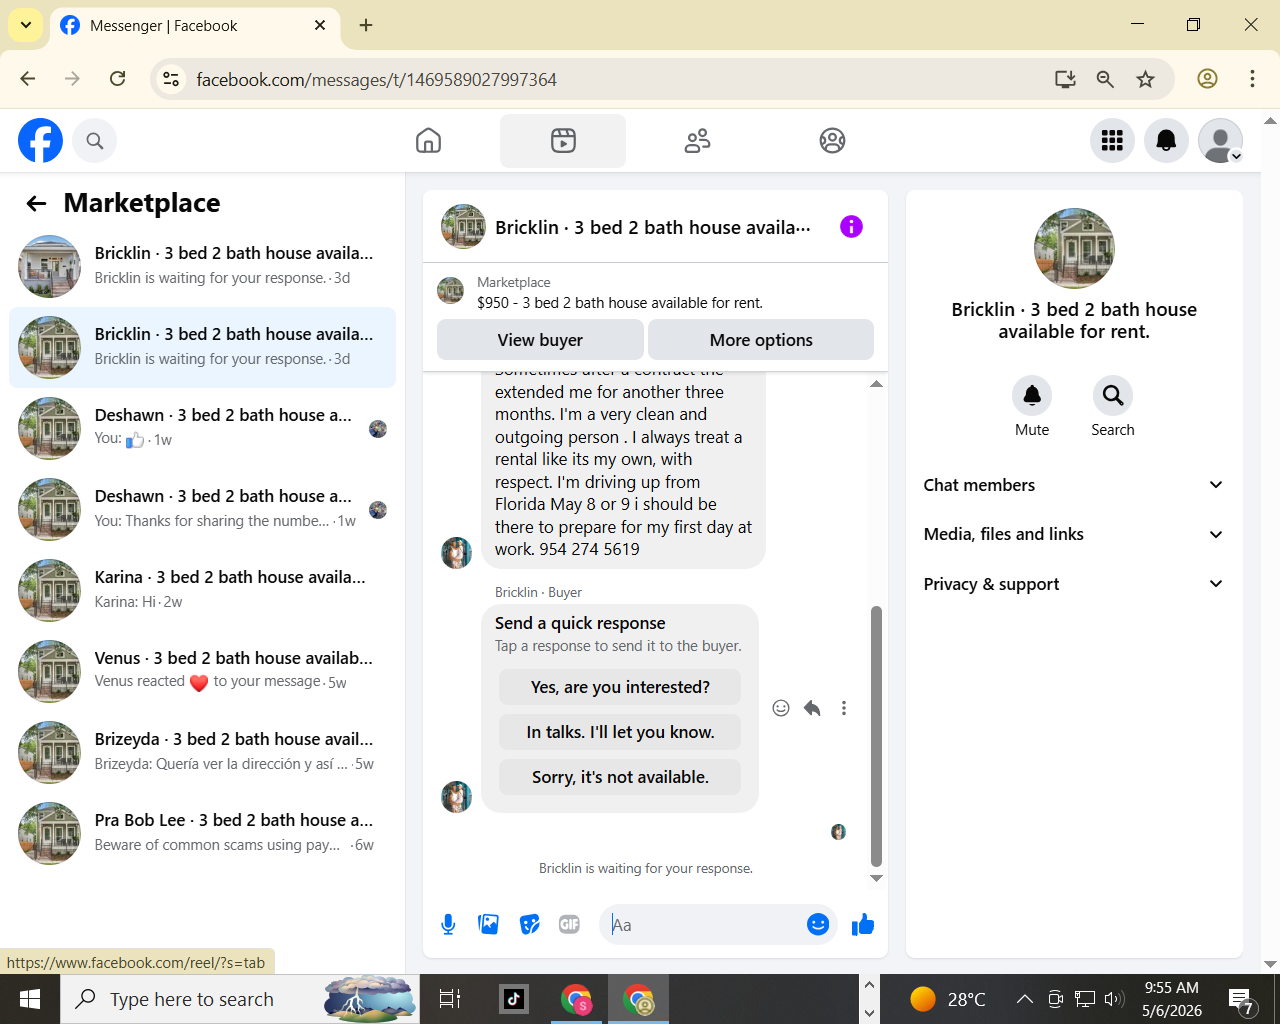This screenshot has width=1280, height=1024.
Task: Open Deshawn 'Thanks for sharing the number' chat
Action: click(x=202, y=509)
